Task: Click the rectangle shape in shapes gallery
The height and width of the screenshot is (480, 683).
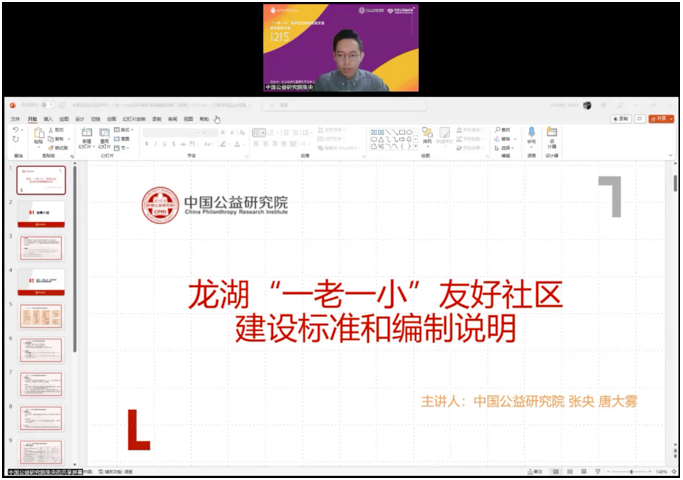Action: [x=402, y=132]
